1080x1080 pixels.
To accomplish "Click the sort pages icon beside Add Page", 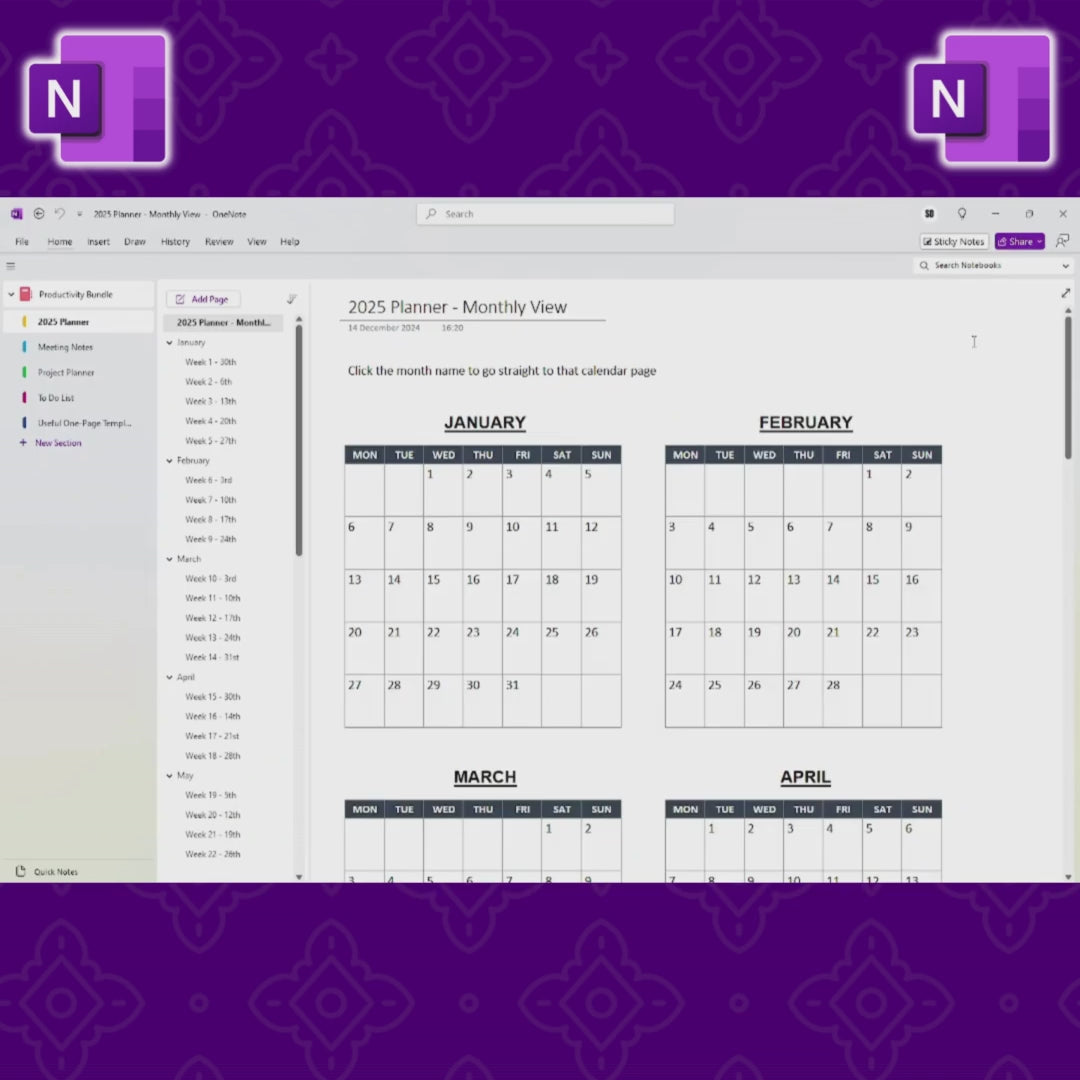I will (292, 298).
